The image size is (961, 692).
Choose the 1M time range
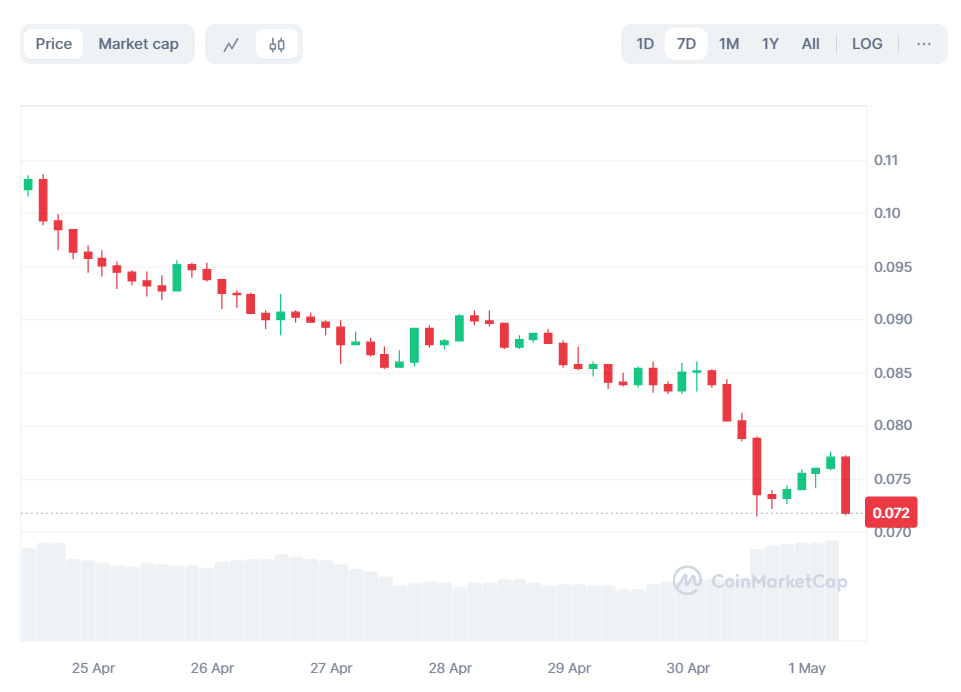tap(729, 44)
